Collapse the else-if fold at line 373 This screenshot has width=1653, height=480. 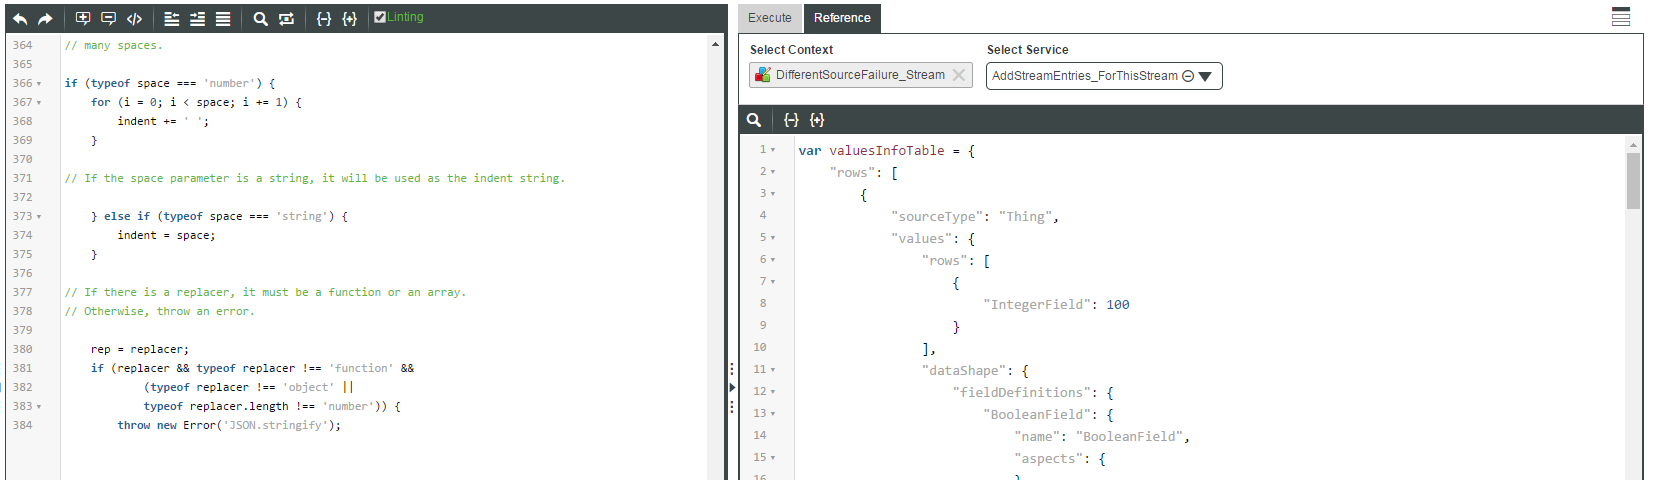[x=39, y=217]
